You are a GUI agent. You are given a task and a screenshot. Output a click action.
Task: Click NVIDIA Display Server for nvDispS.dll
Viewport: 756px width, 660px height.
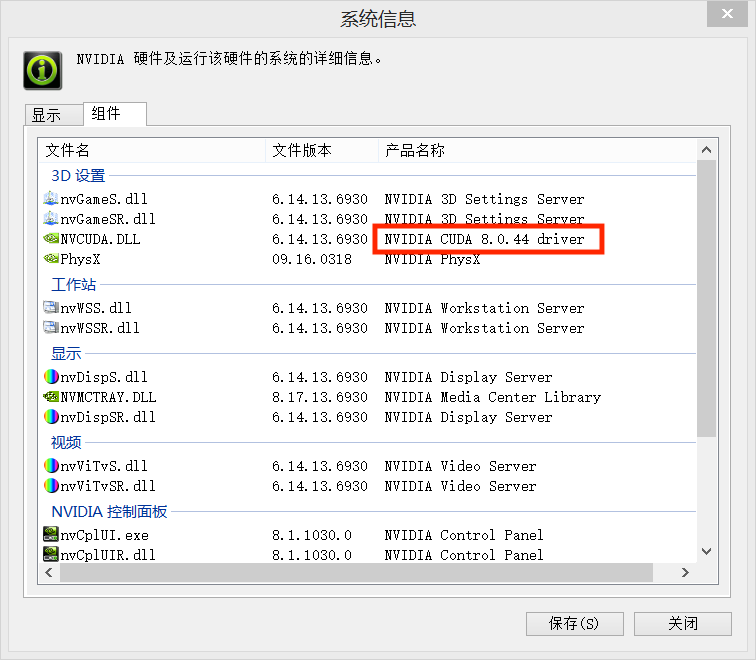(468, 377)
